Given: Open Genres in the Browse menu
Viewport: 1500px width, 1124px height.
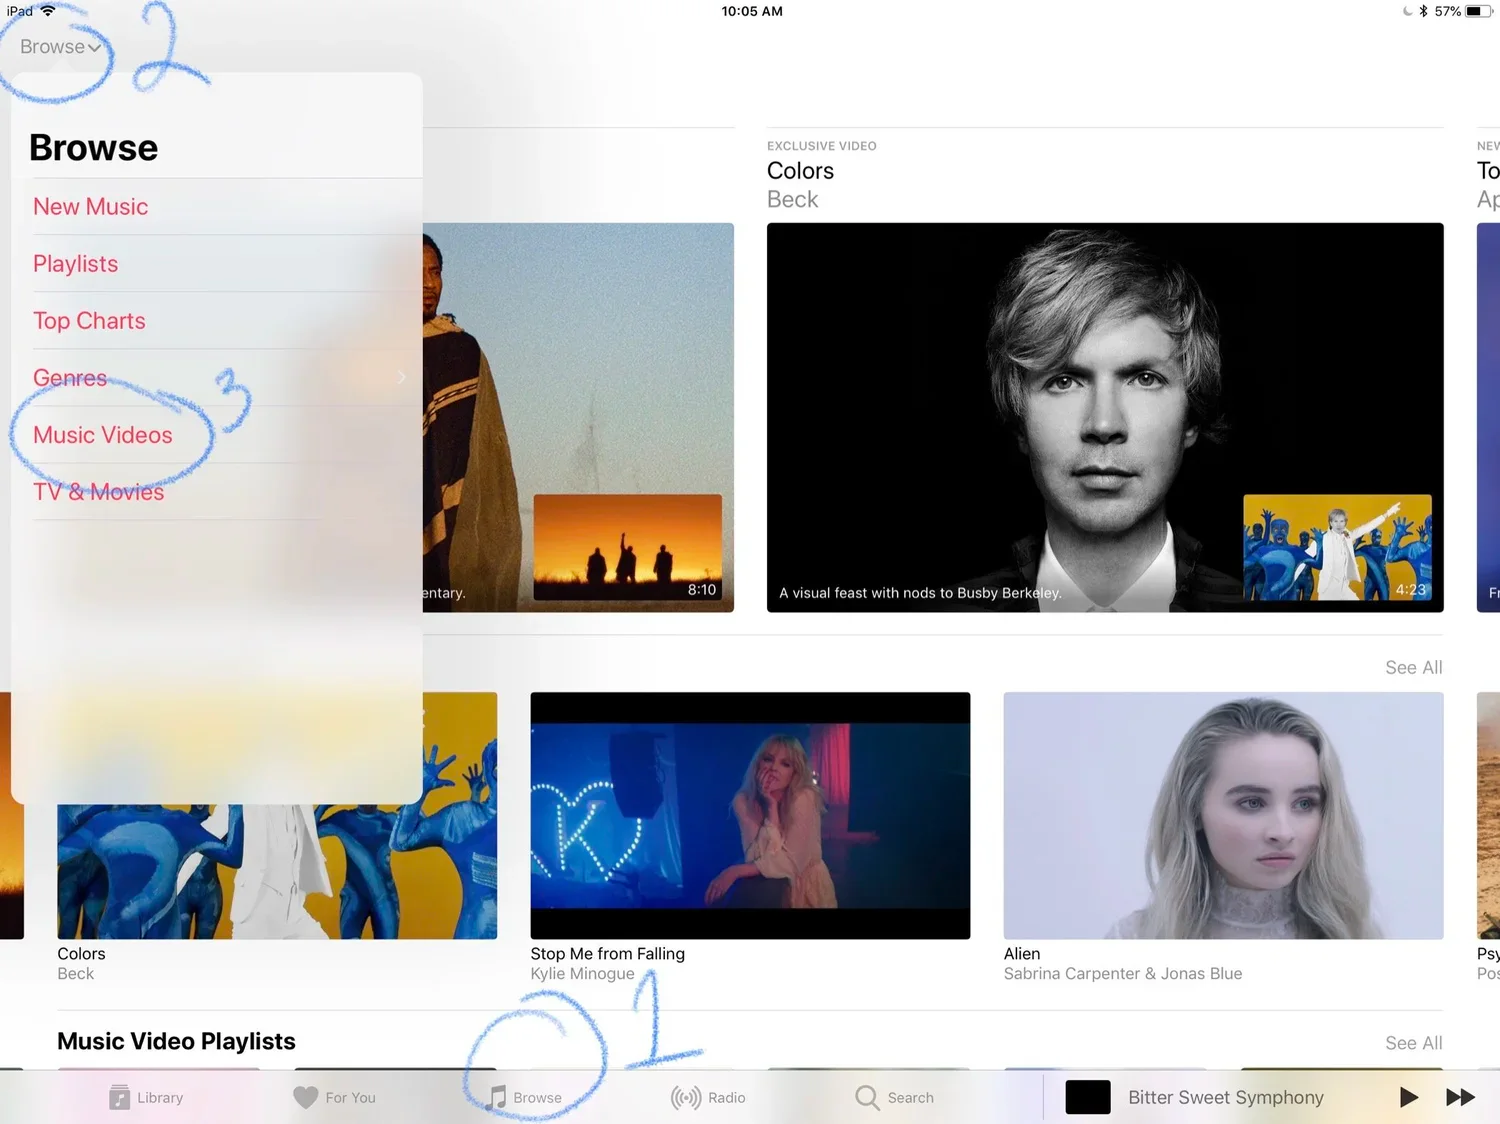Looking at the screenshot, I should (x=70, y=378).
